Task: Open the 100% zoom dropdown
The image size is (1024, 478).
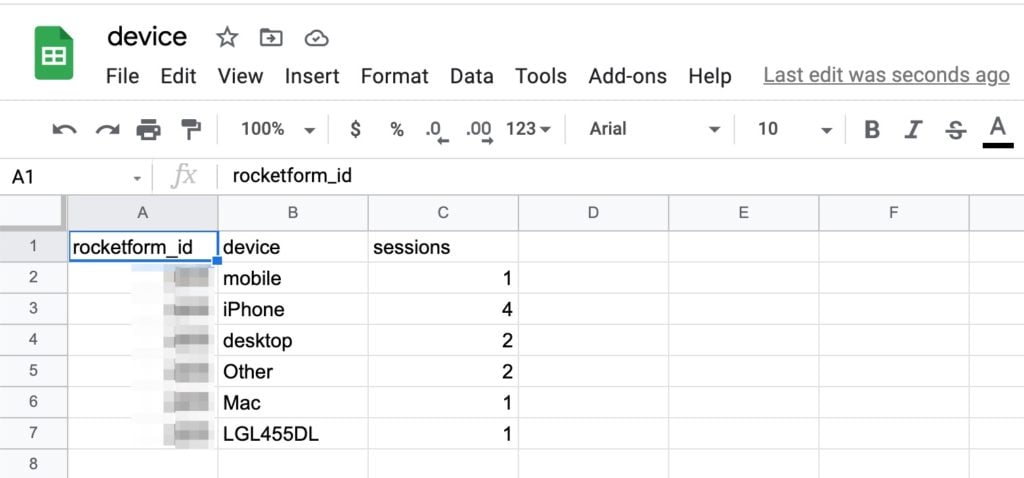Action: click(277, 129)
